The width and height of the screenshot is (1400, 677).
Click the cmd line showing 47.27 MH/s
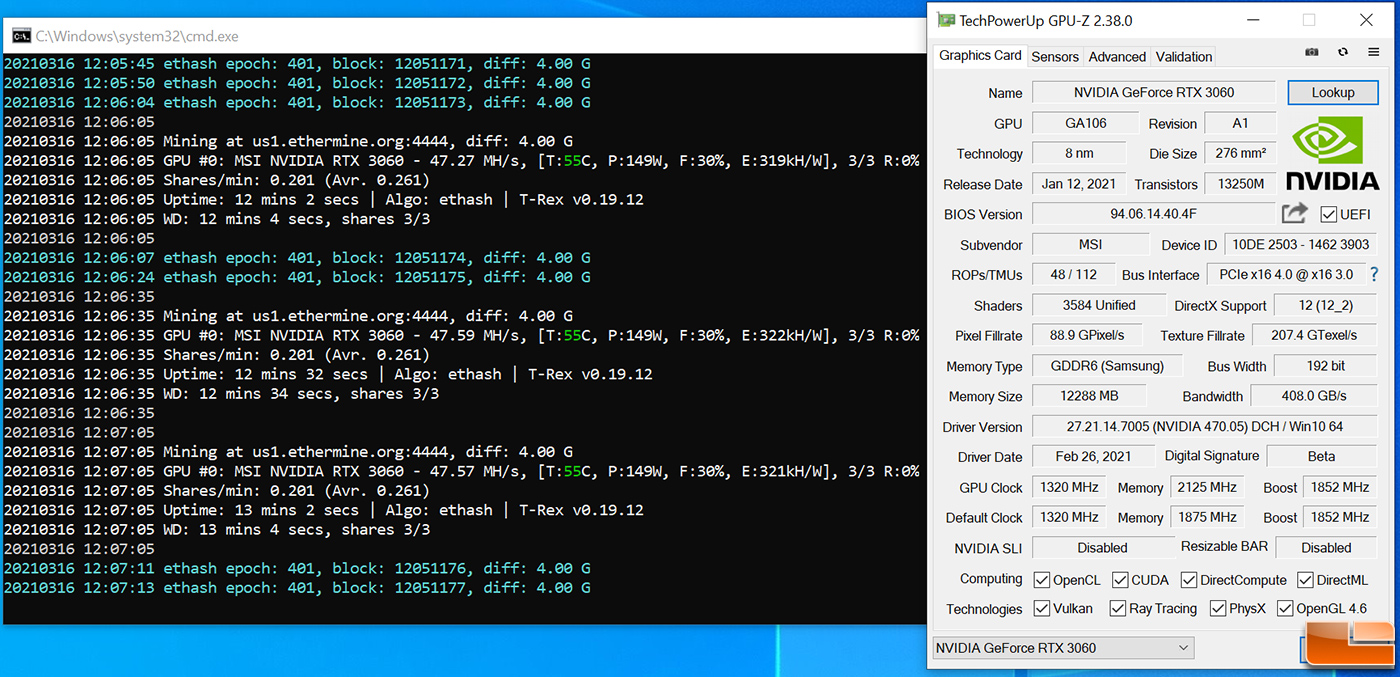tap(461, 161)
